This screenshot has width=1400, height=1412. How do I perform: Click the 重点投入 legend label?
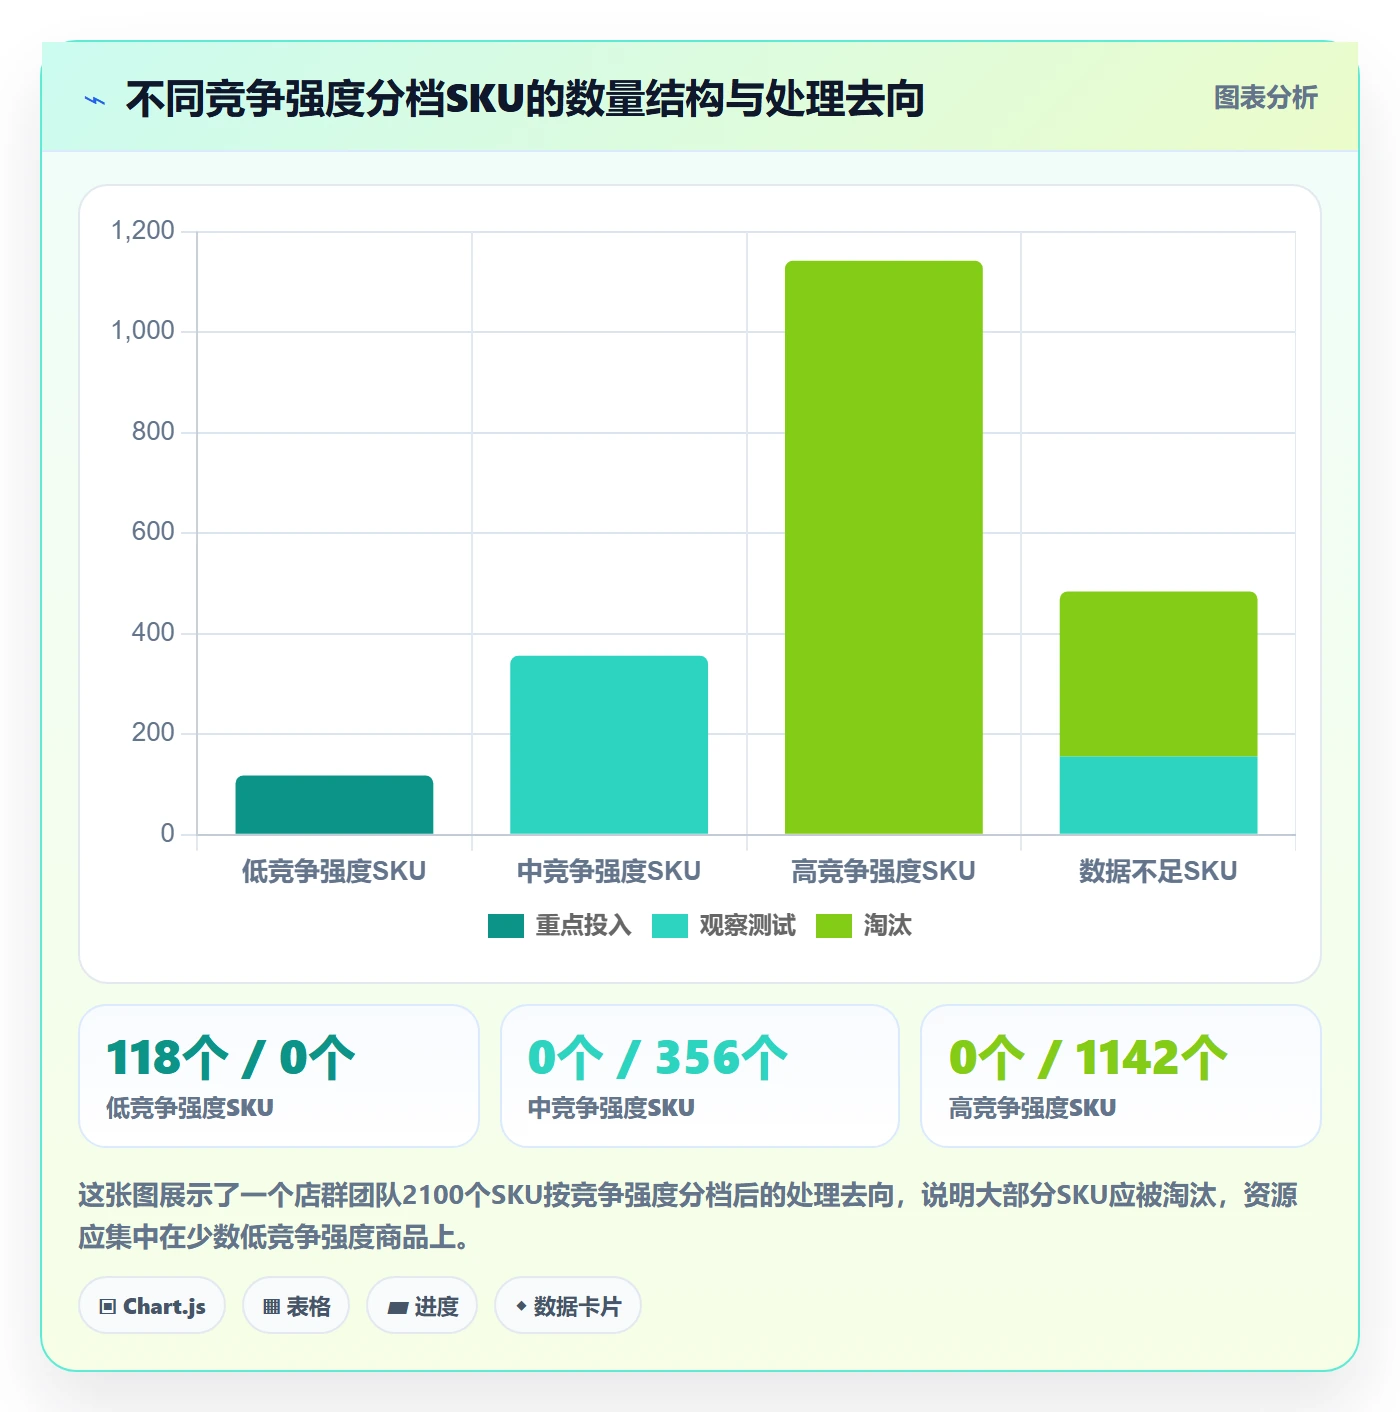point(584,926)
